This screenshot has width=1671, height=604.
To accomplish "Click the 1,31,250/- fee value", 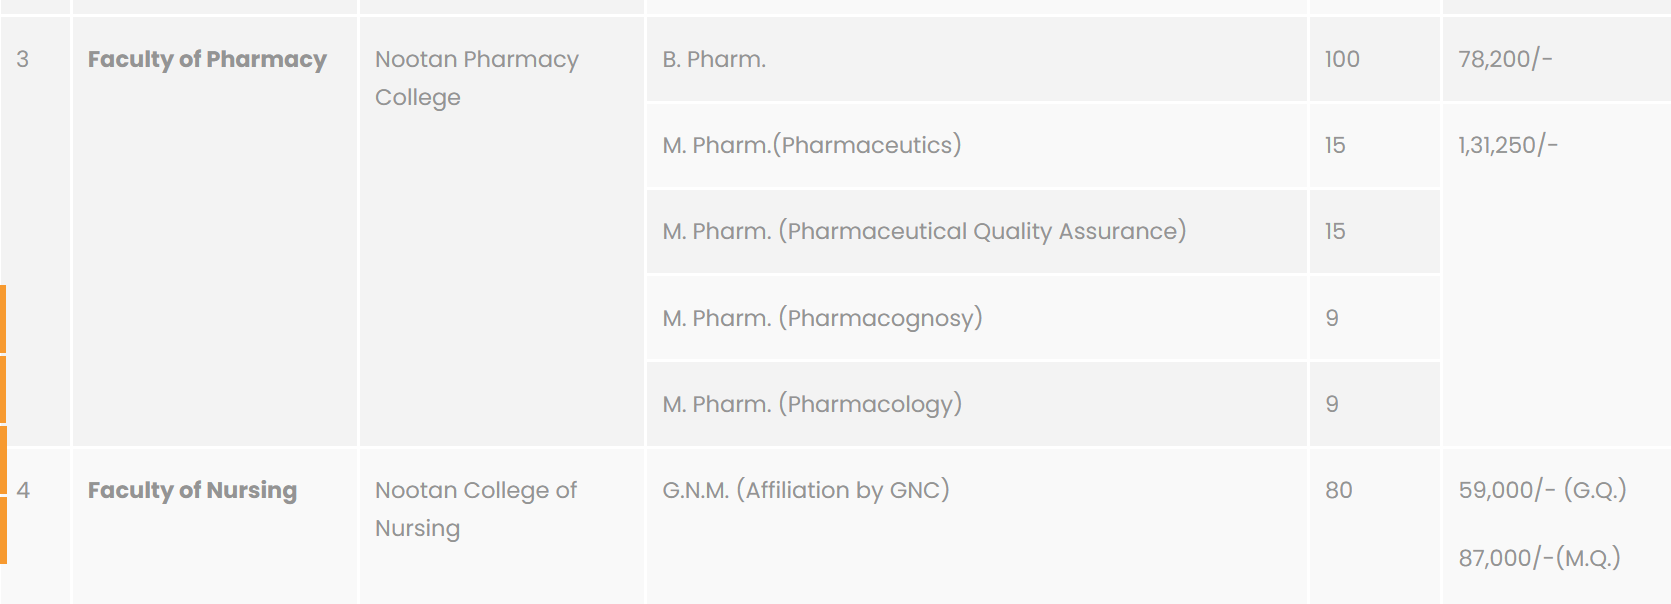I will coord(1507,146).
